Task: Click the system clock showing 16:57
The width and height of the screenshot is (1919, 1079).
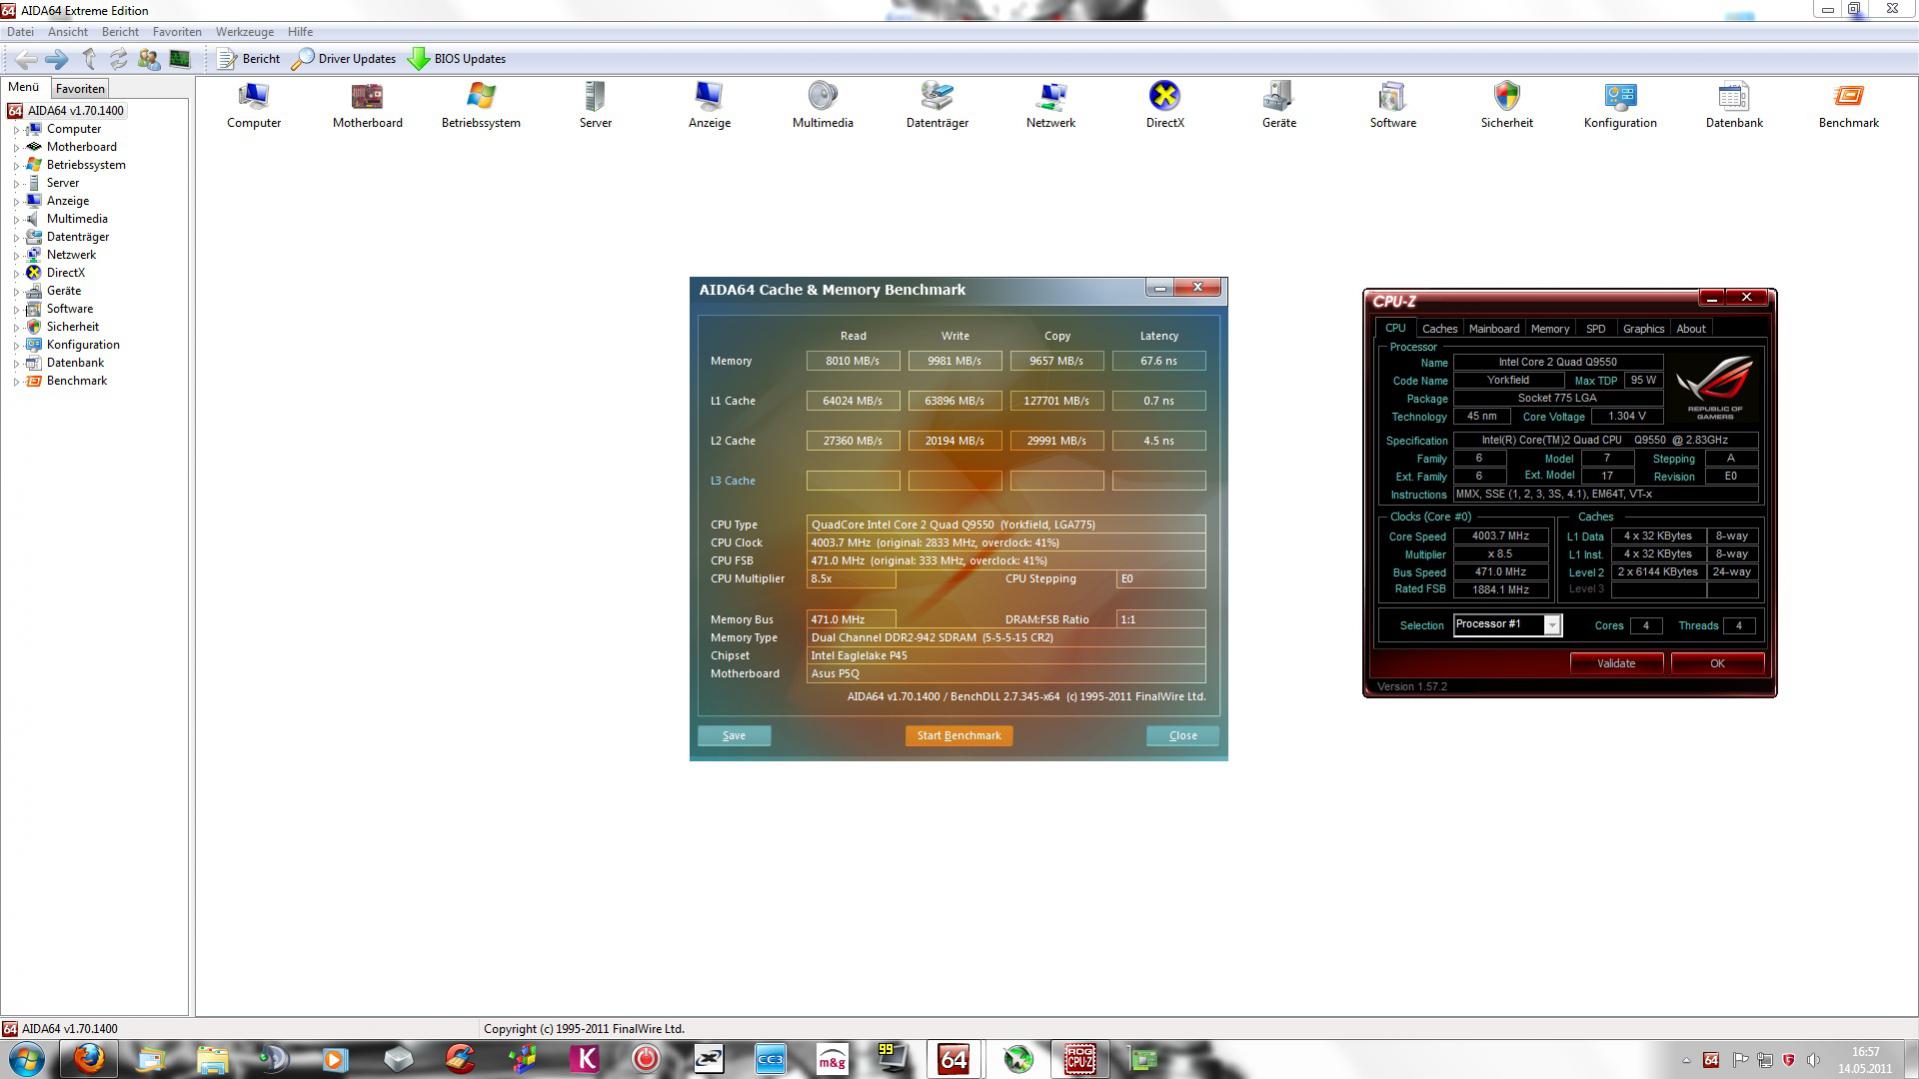Action: (x=1865, y=1052)
